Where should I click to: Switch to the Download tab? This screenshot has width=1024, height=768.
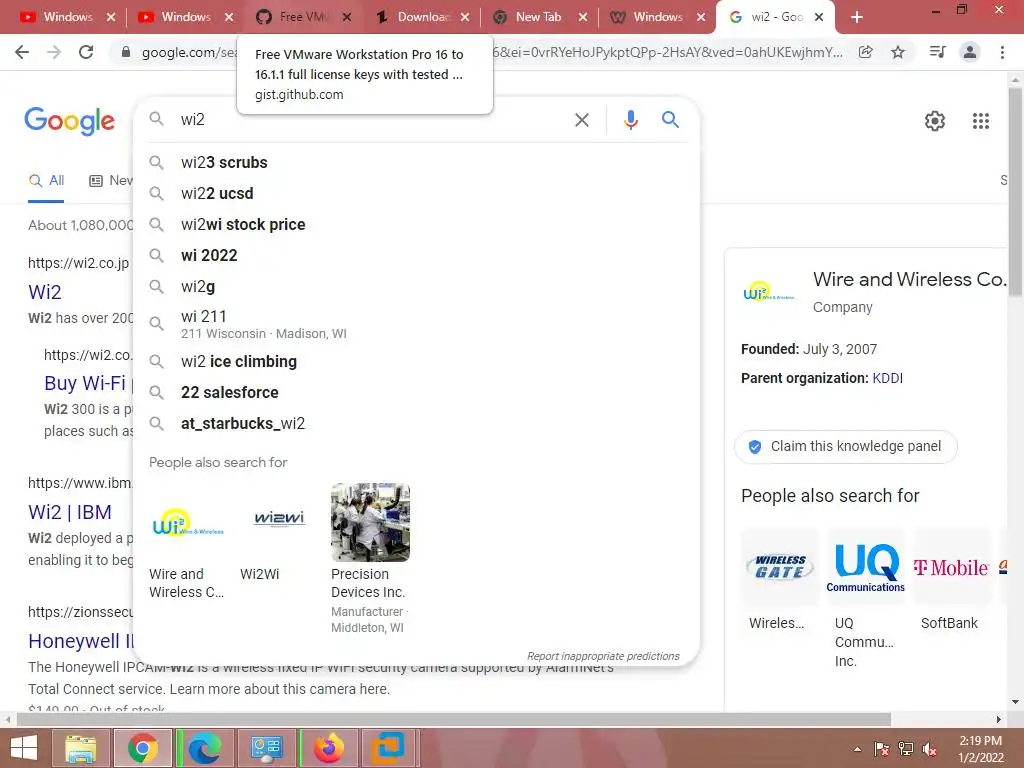(421, 17)
